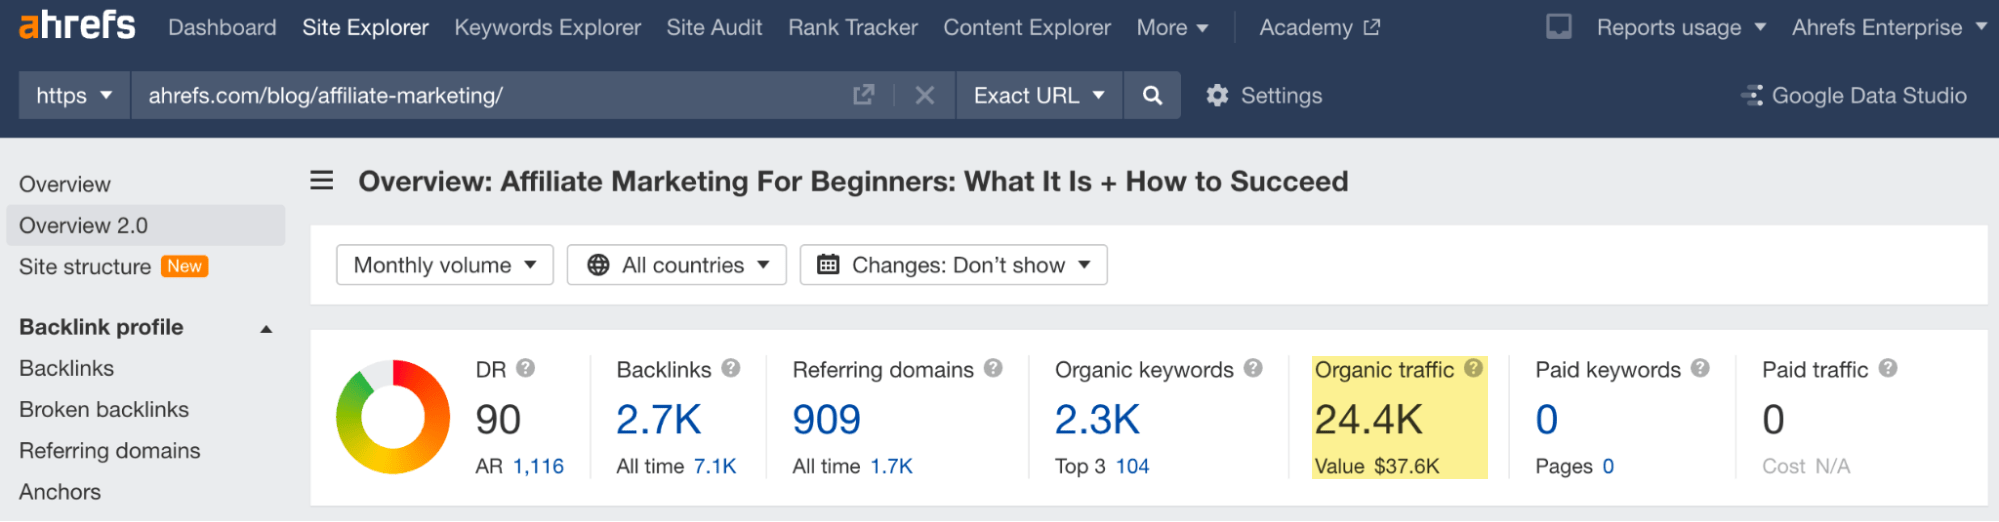
Task: Click all-time referring domains 1.7K
Action: click(x=891, y=466)
